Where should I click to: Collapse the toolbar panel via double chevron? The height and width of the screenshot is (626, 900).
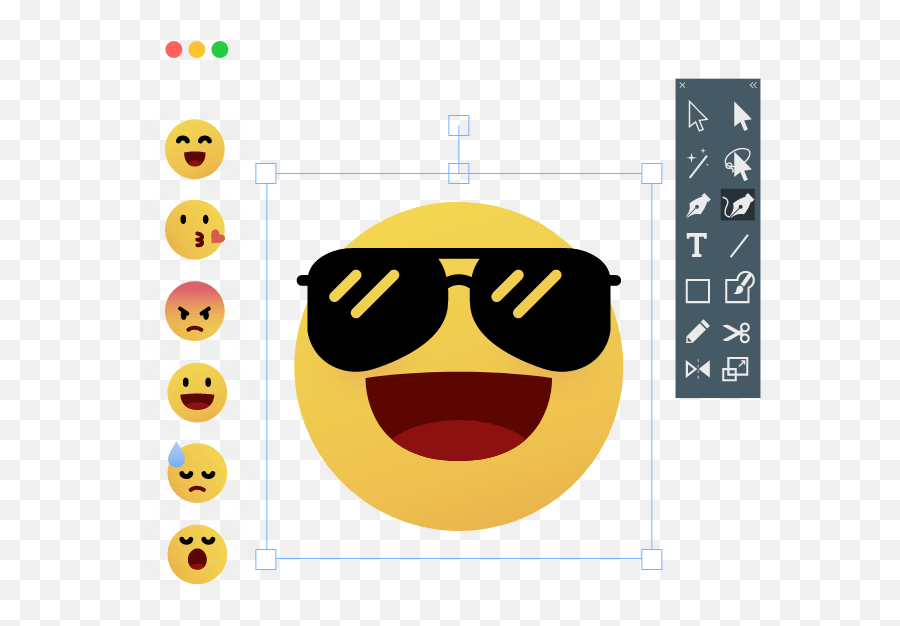(x=755, y=86)
